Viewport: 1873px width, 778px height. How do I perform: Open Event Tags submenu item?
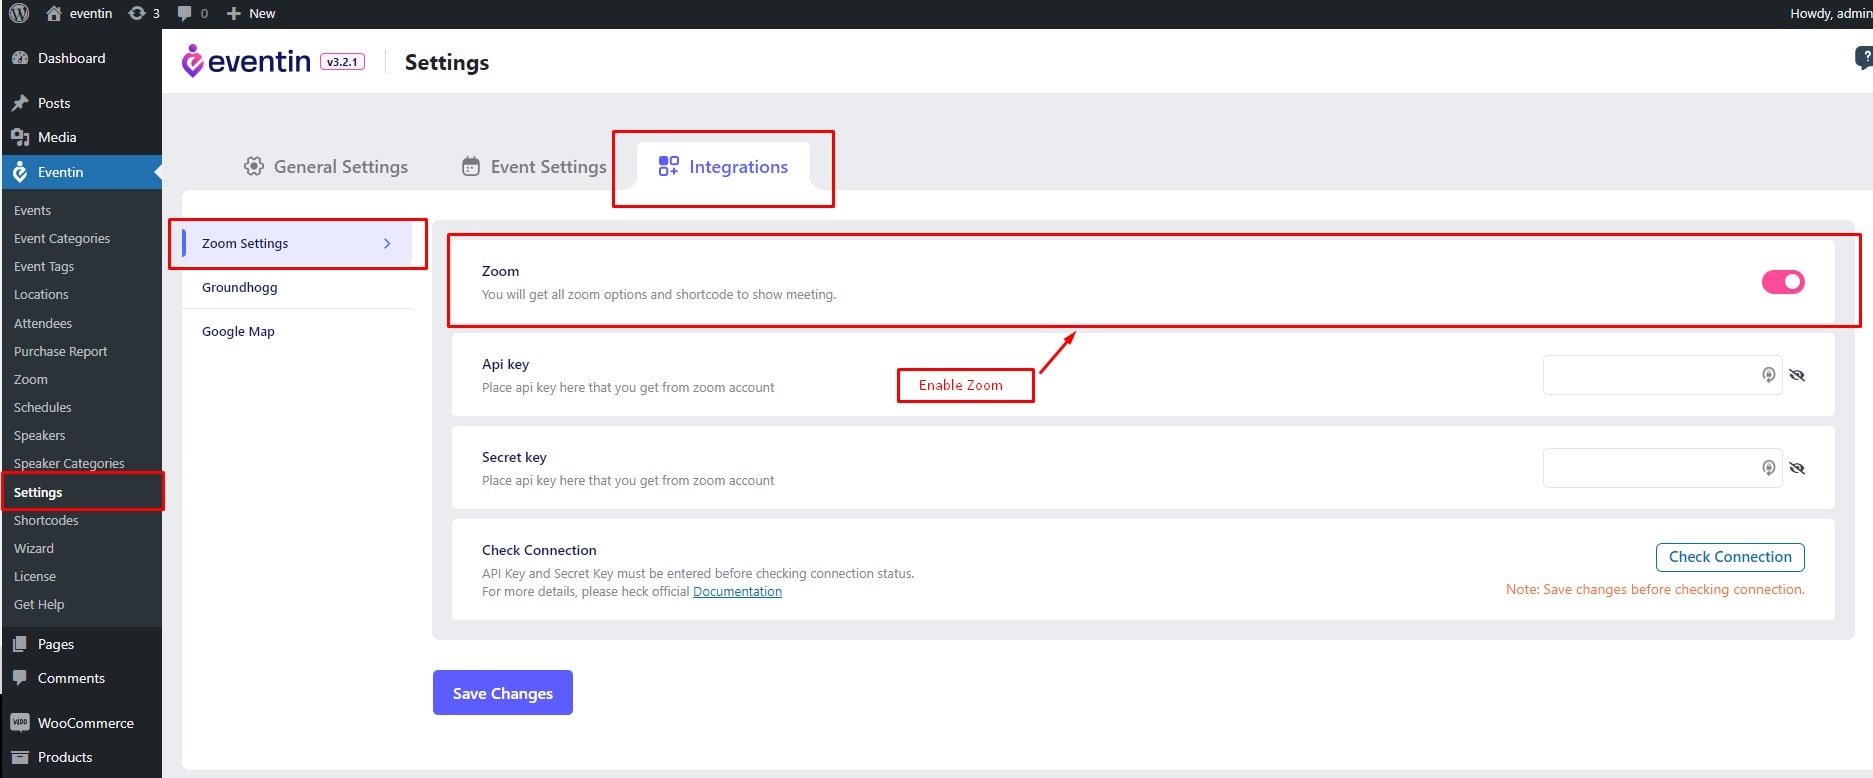pos(44,266)
